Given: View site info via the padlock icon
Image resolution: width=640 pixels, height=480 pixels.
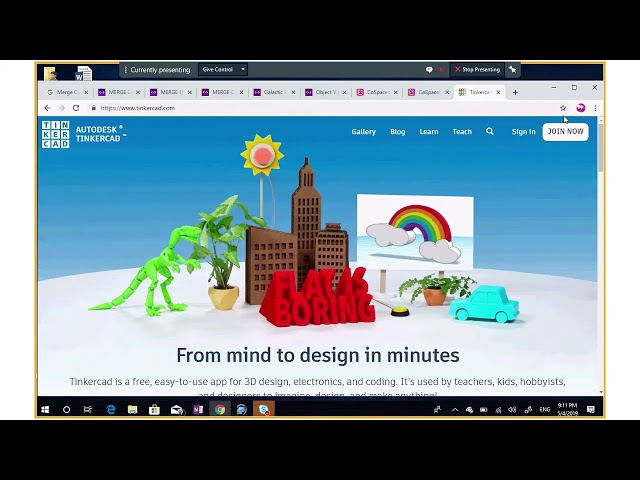Looking at the screenshot, I should pyautogui.click(x=94, y=108).
